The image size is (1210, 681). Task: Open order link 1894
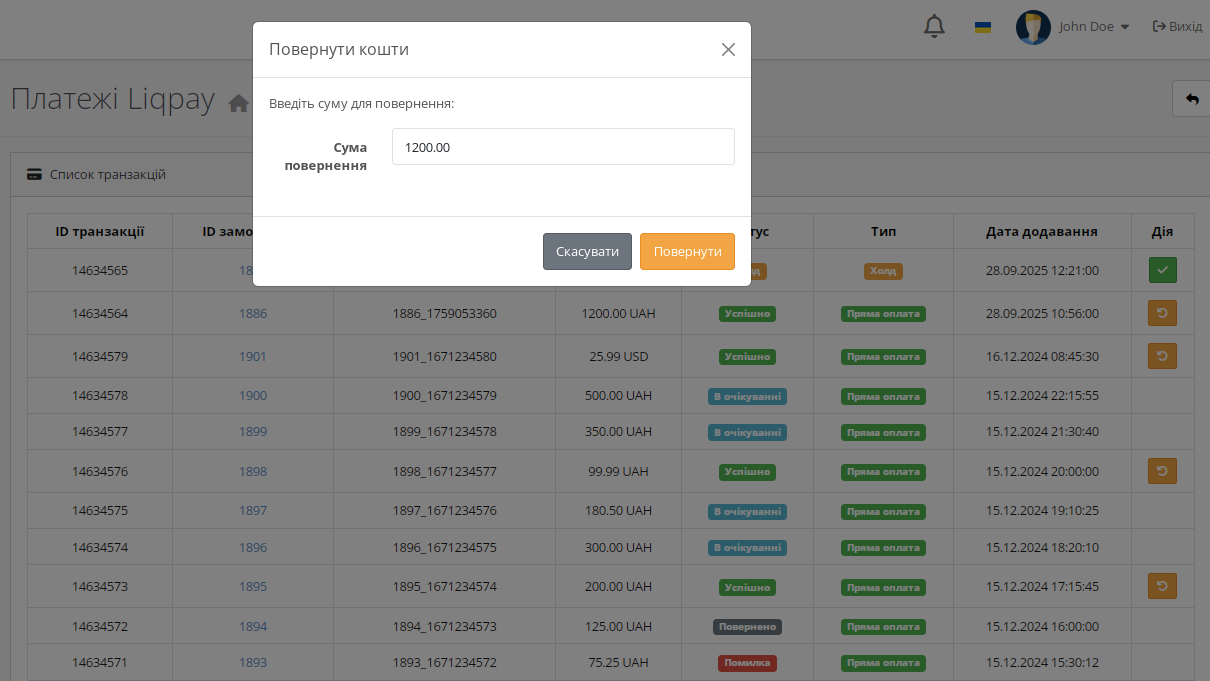point(253,627)
